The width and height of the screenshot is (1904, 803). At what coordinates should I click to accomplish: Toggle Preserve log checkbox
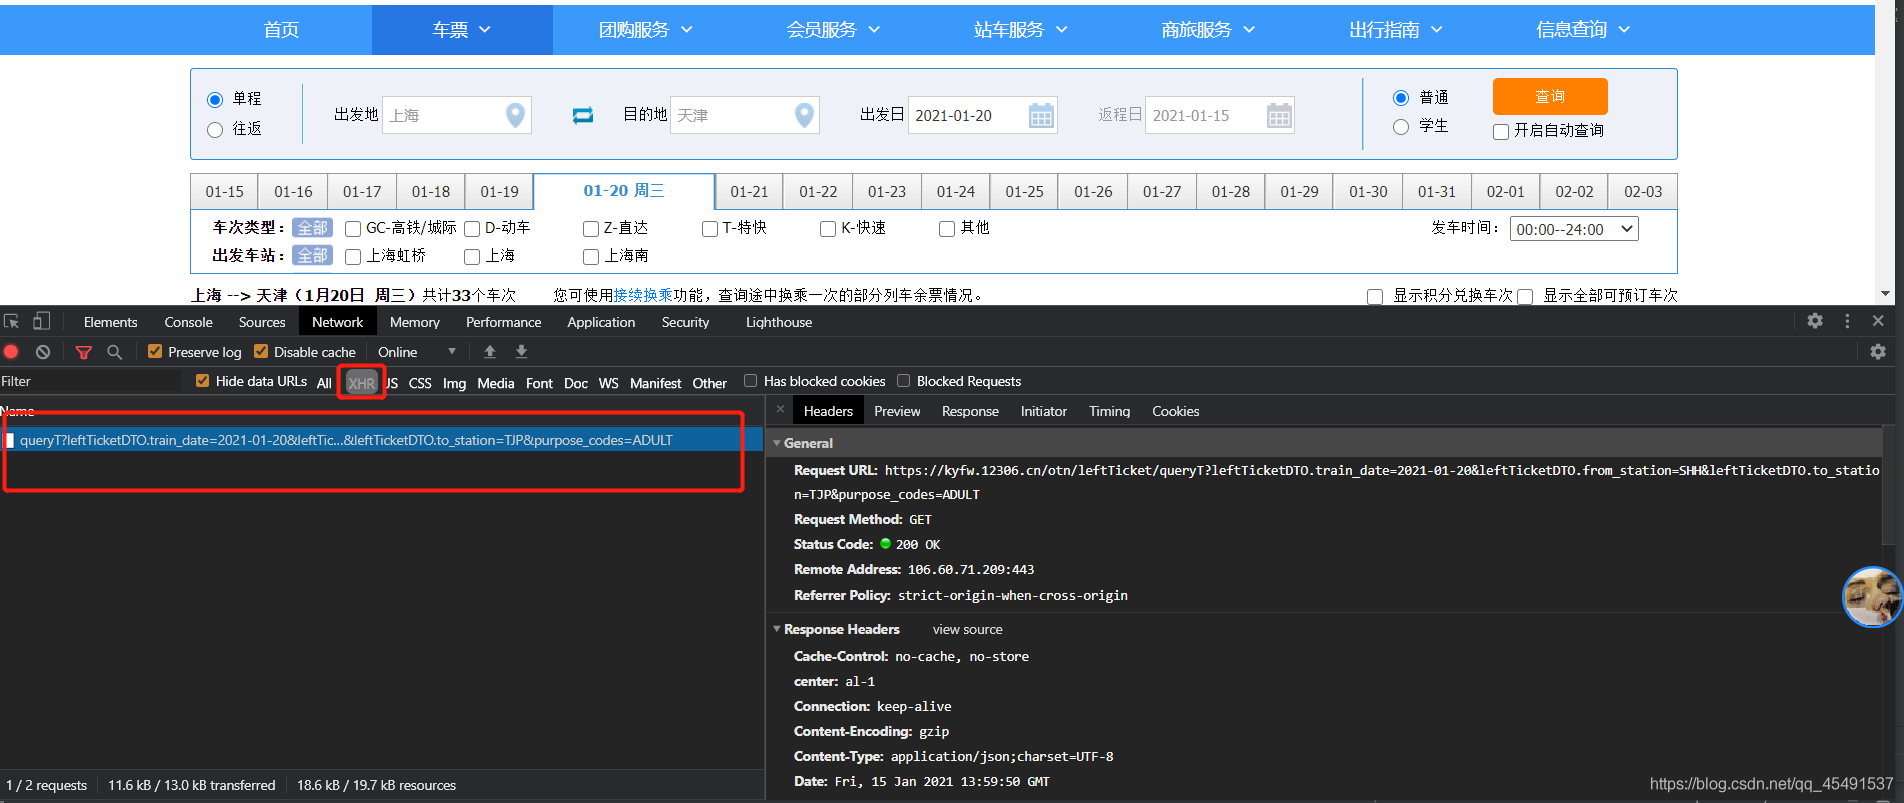155,351
